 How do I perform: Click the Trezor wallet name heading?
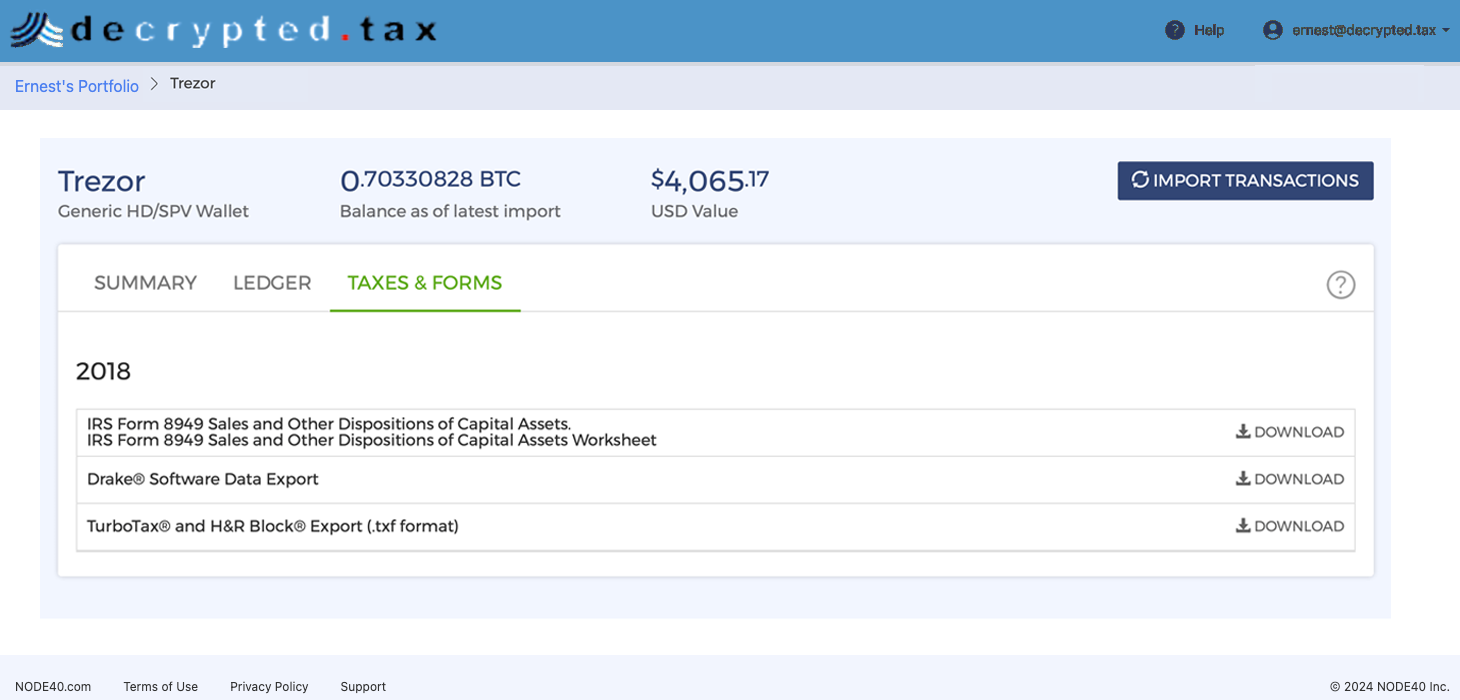tap(102, 181)
